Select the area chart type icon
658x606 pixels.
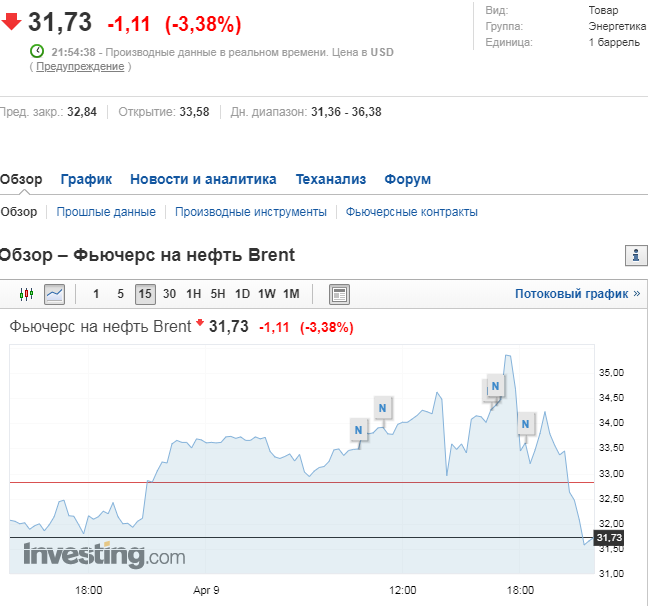pos(54,294)
